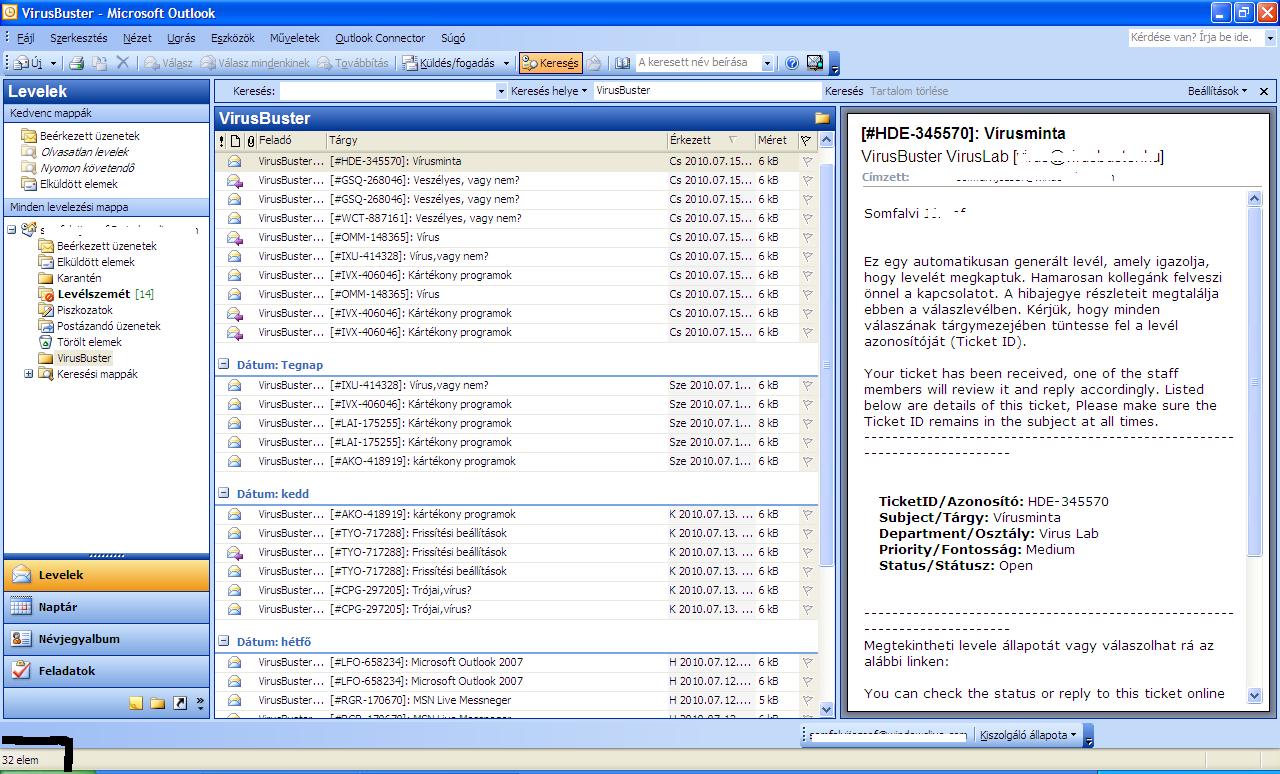Screen dimensions: 1280x774
Task: Click the Válasz reply button
Action: click(x=168, y=63)
